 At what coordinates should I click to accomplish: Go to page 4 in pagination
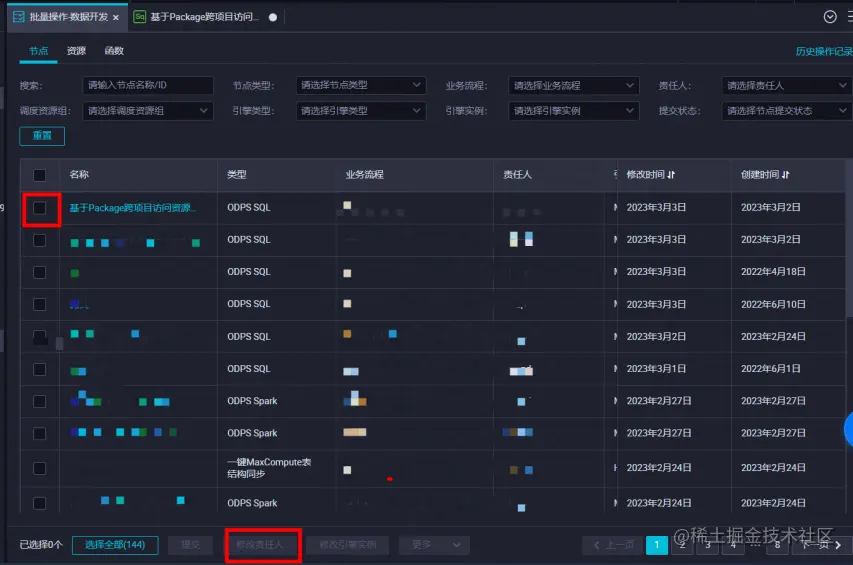pos(733,545)
